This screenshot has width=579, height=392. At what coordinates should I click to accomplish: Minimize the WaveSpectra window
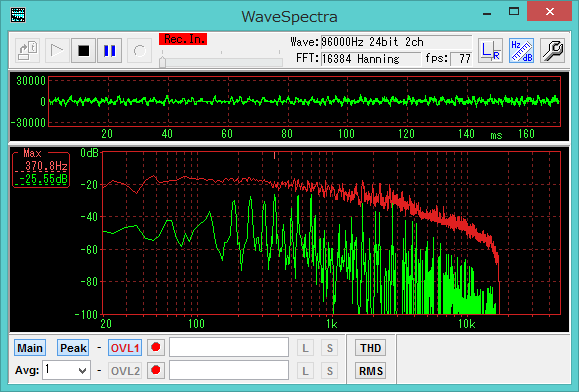[487, 14]
